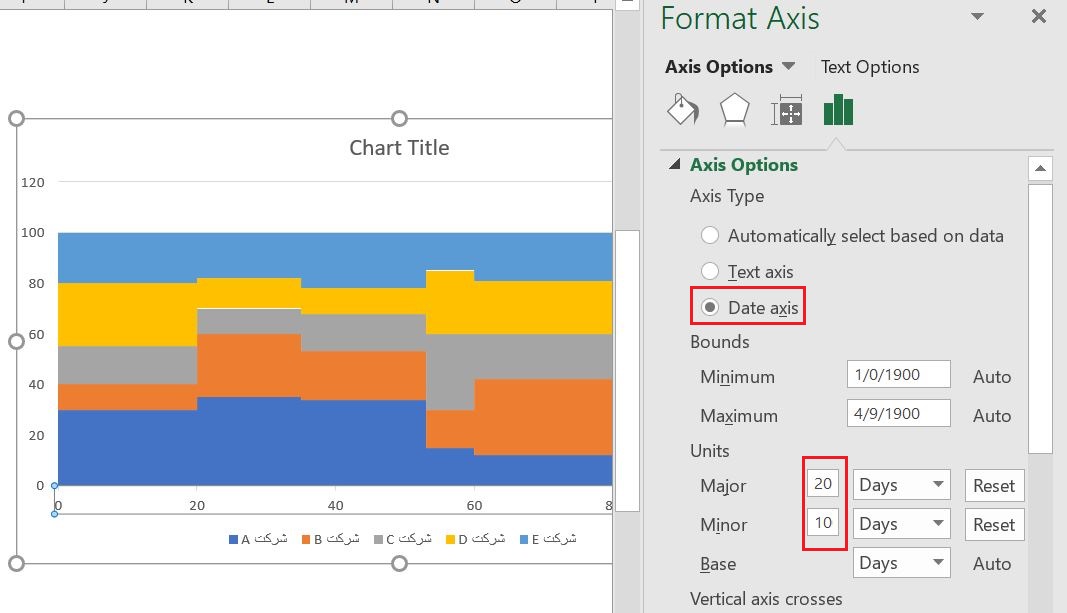Click the chart bottom-middle resize handle

point(399,563)
